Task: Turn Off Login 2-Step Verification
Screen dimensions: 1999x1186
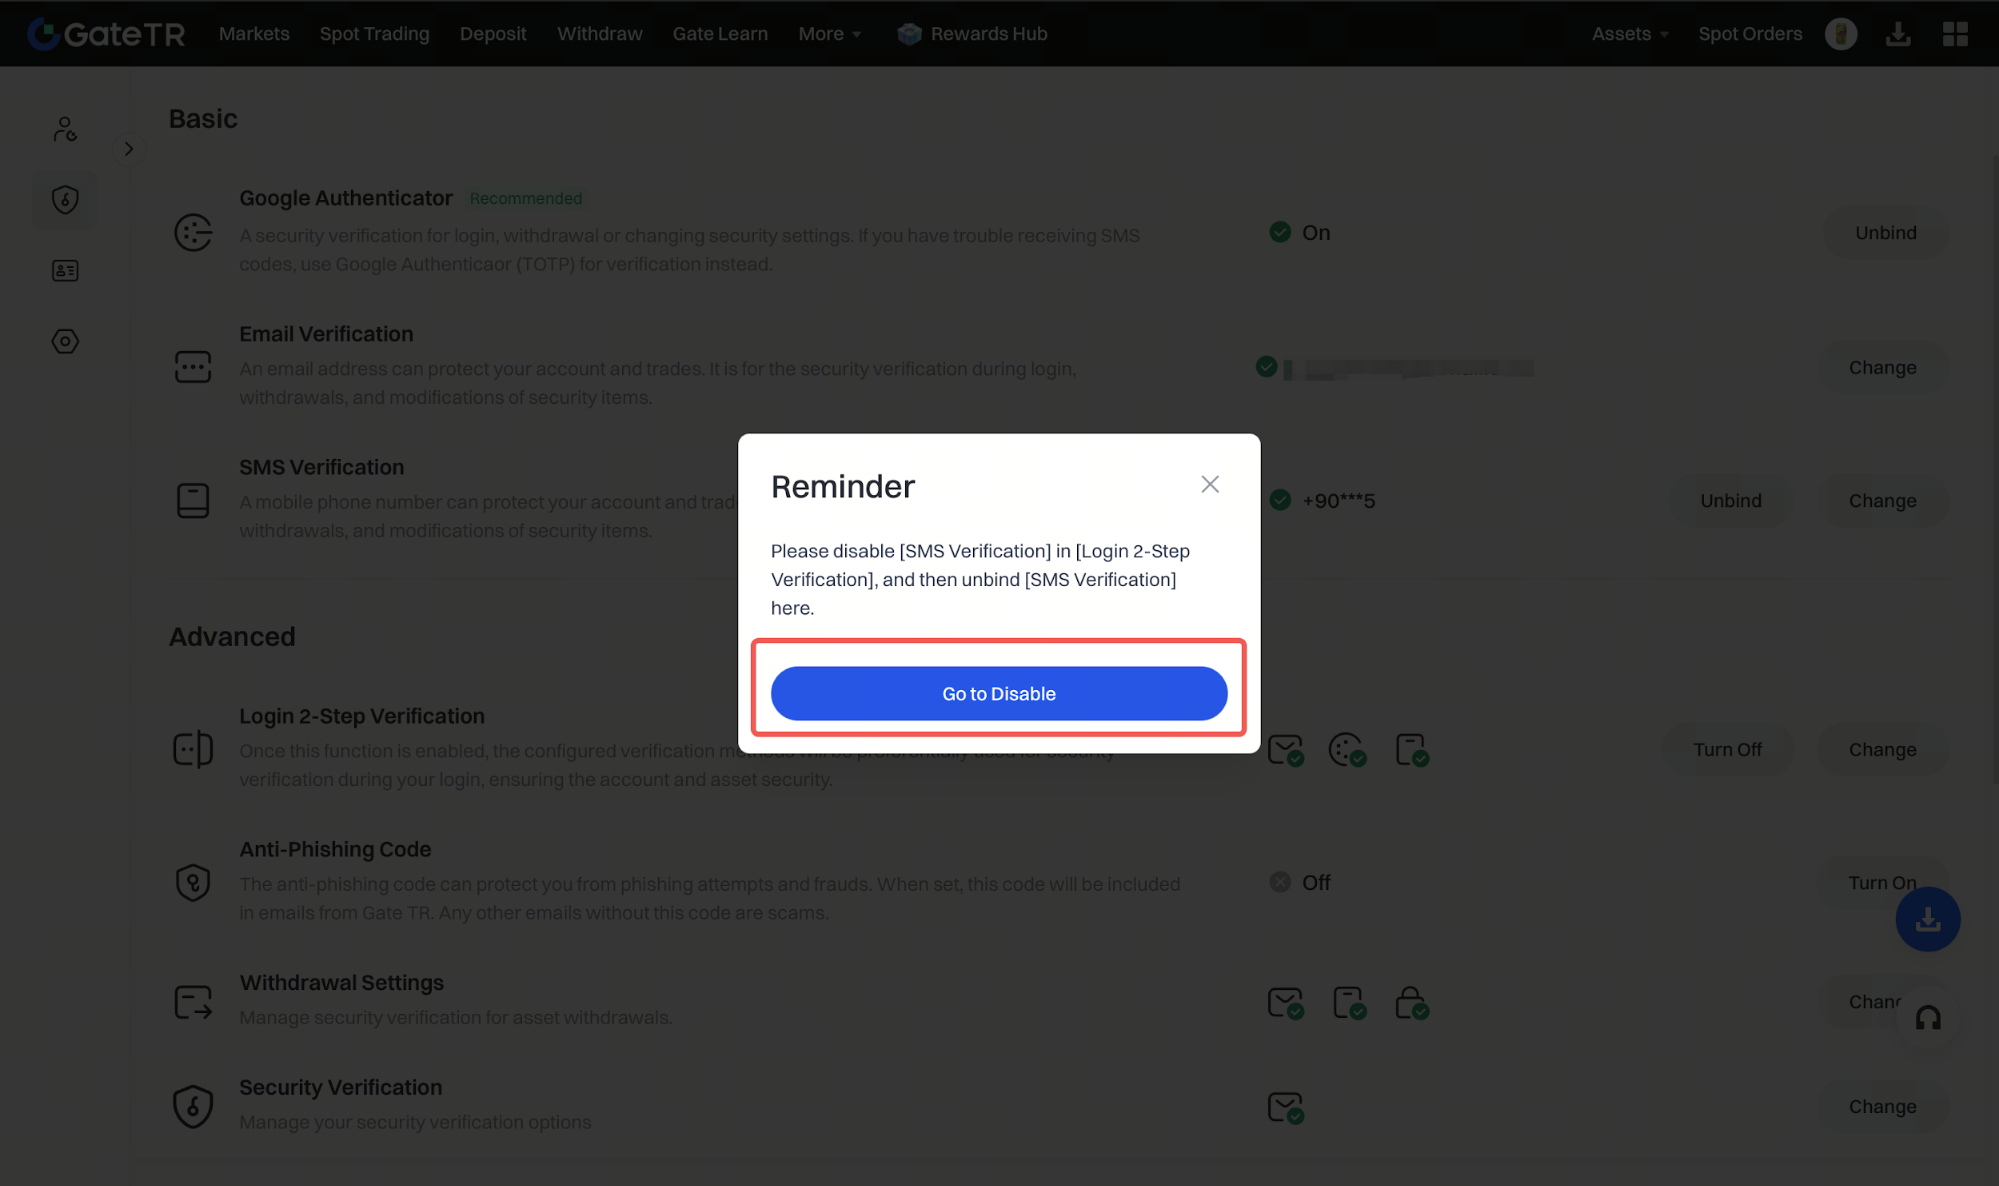Action: tap(1727, 750)
